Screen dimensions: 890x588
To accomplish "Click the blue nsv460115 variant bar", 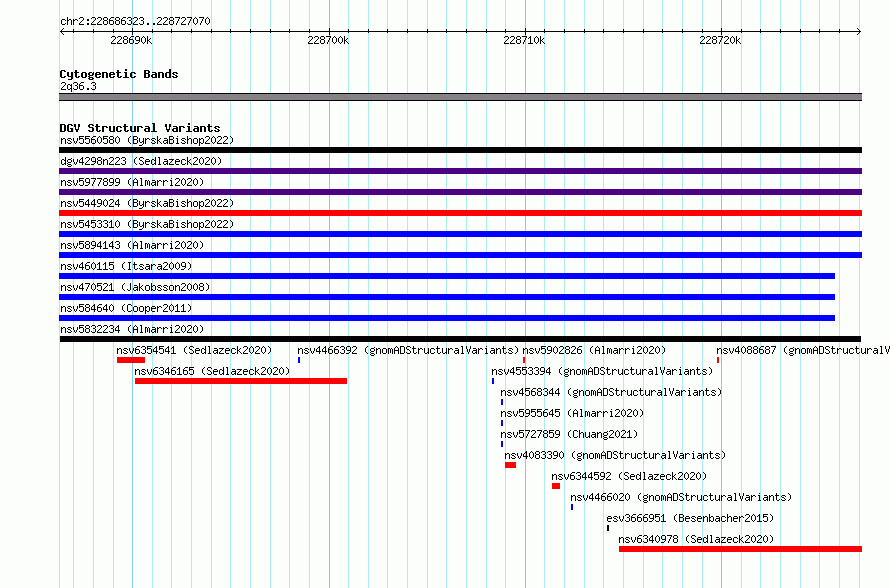I will [x=447, y=276].
